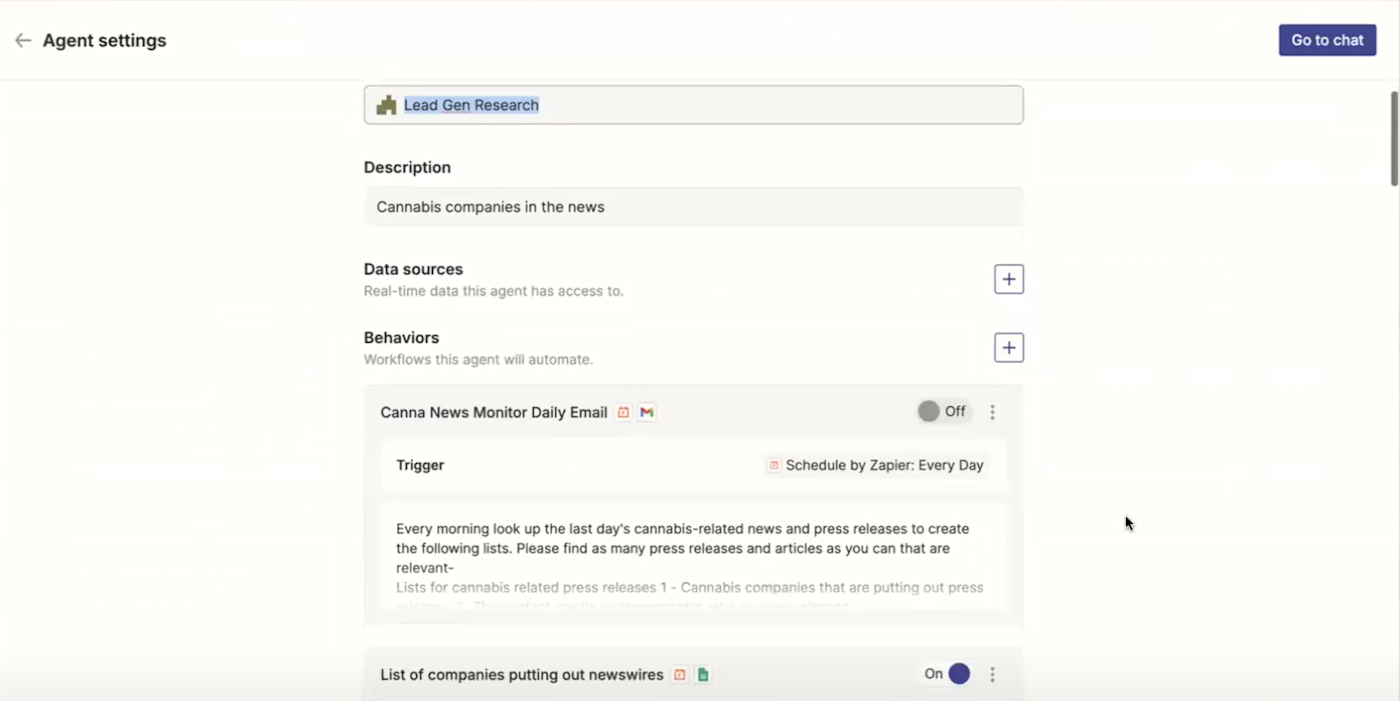1400x701 pixels.
Task: Open the Canna News Monitor Daily Email behavior
Action: [x=494, y=412]
